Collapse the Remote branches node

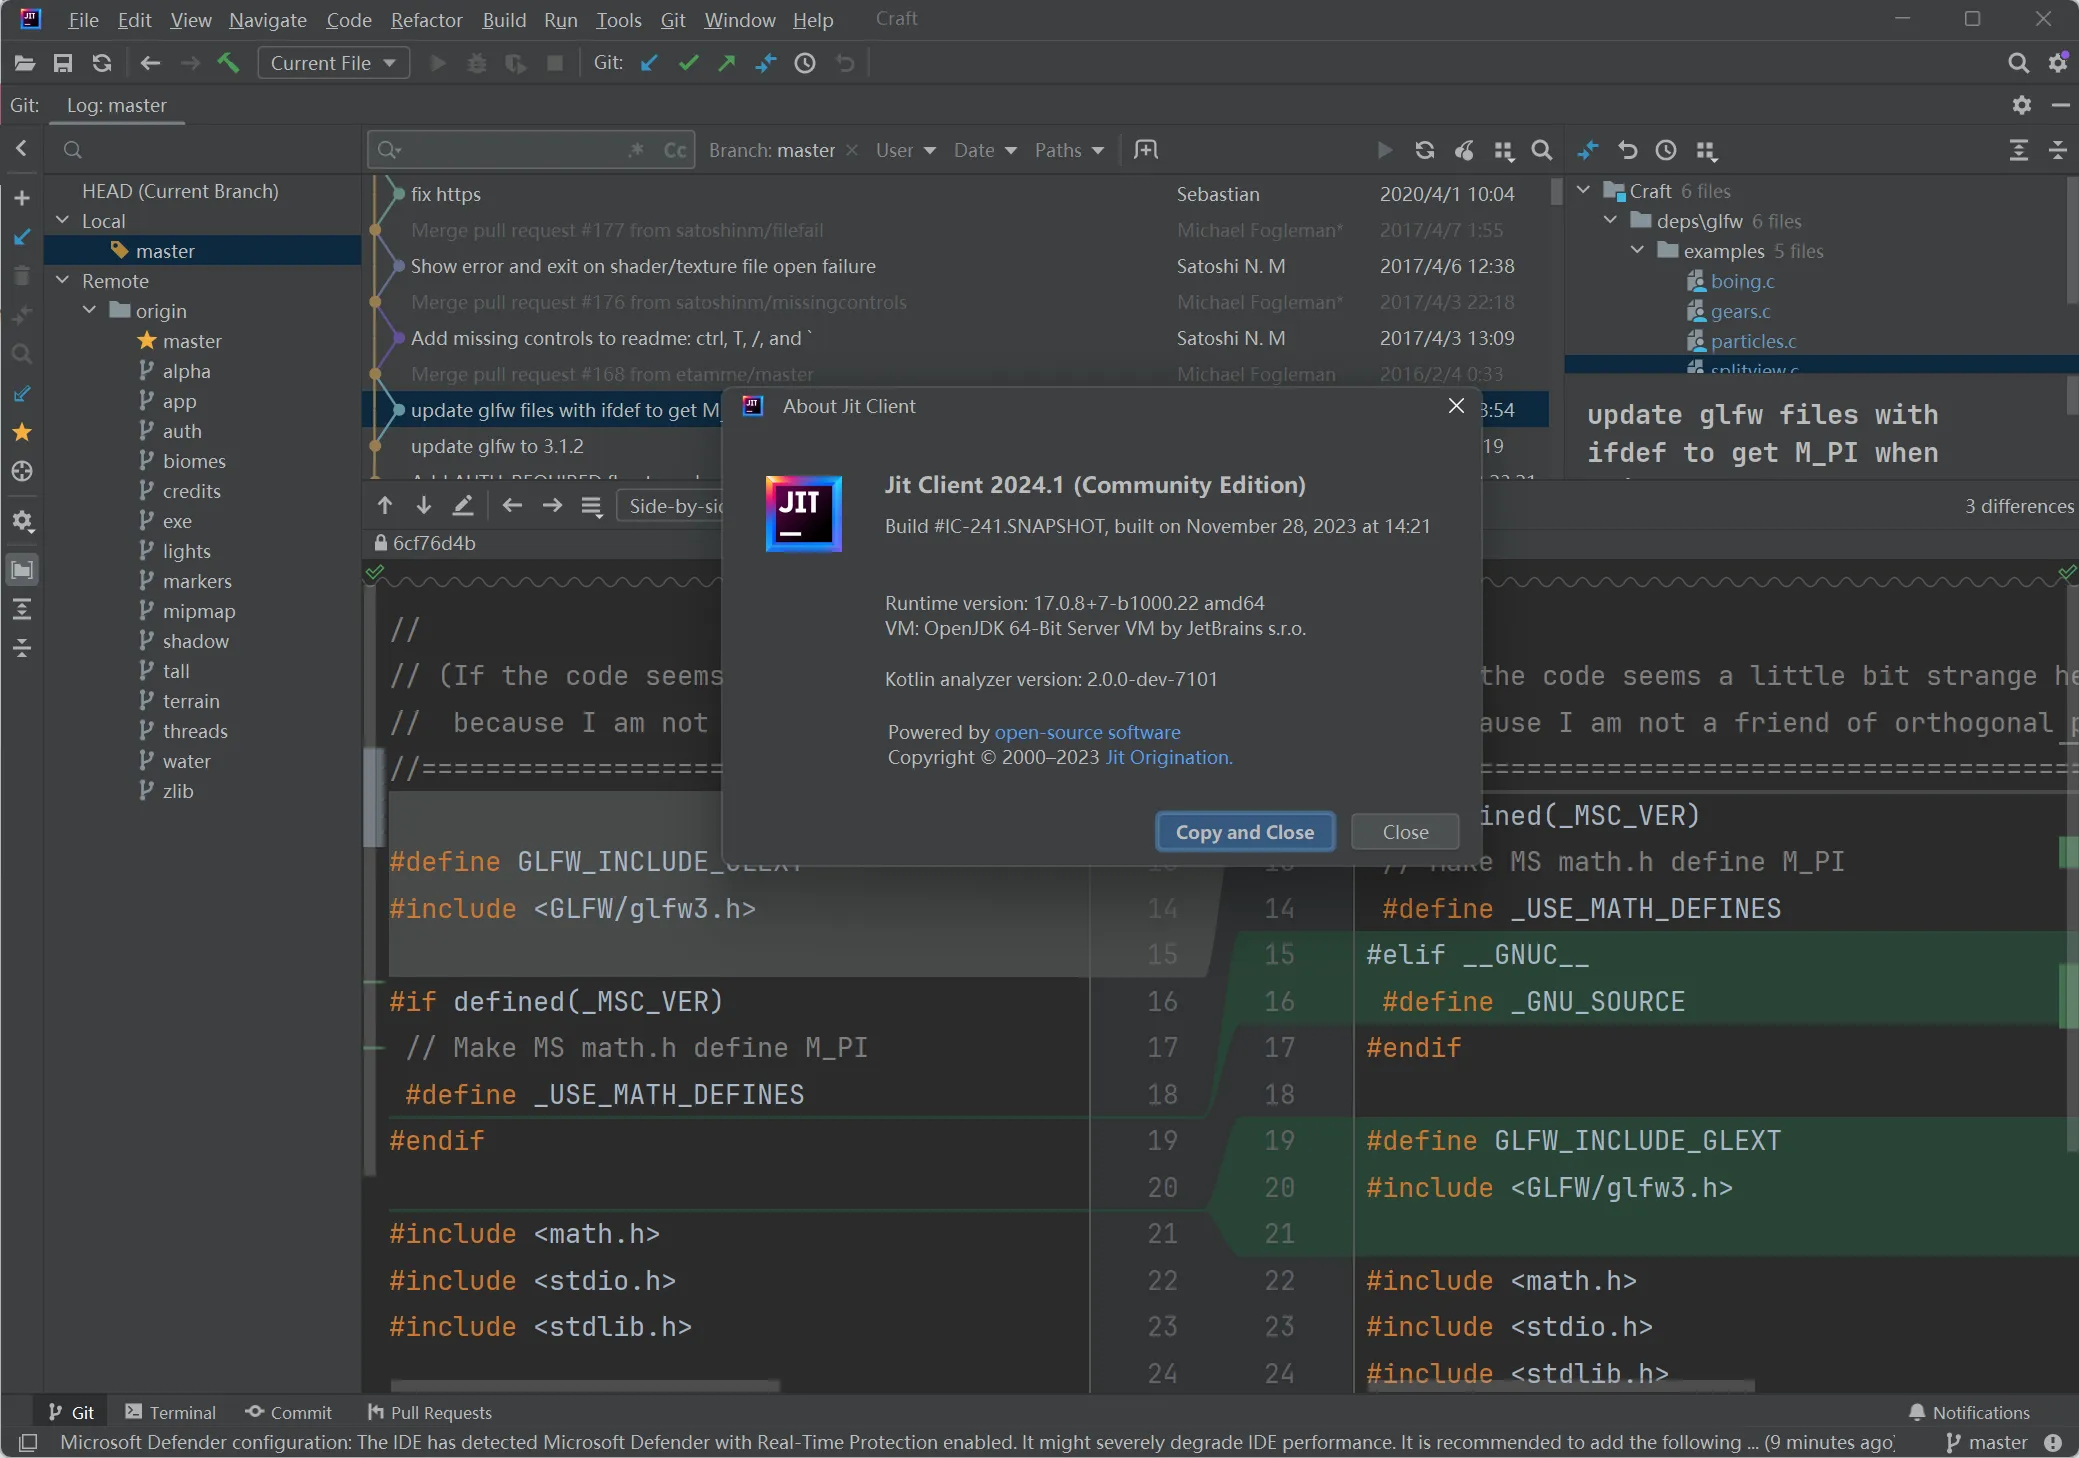(63, 280)
